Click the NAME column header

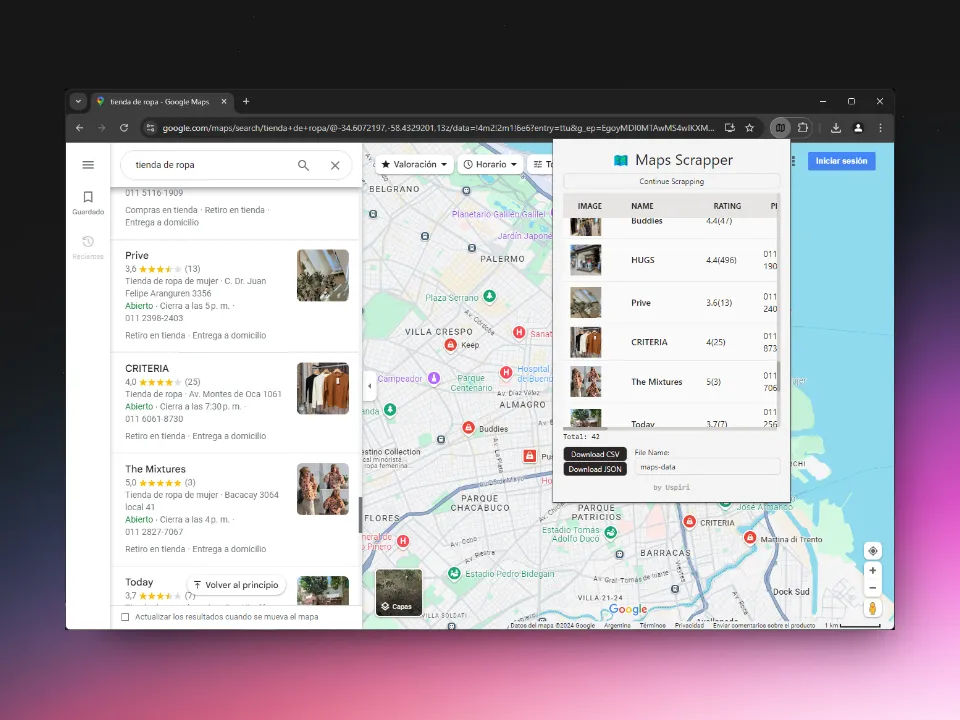coord(642,206)
